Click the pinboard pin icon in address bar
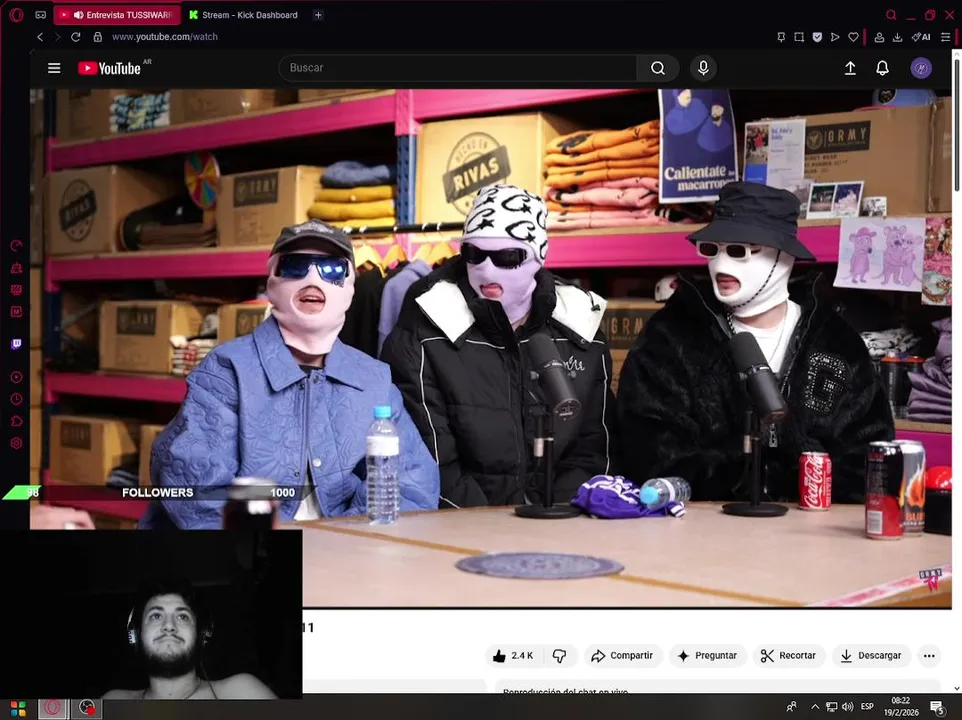Image resolution: width=962 pixels, height=720 pixels. pyautogui.click(x=781, y=37)
